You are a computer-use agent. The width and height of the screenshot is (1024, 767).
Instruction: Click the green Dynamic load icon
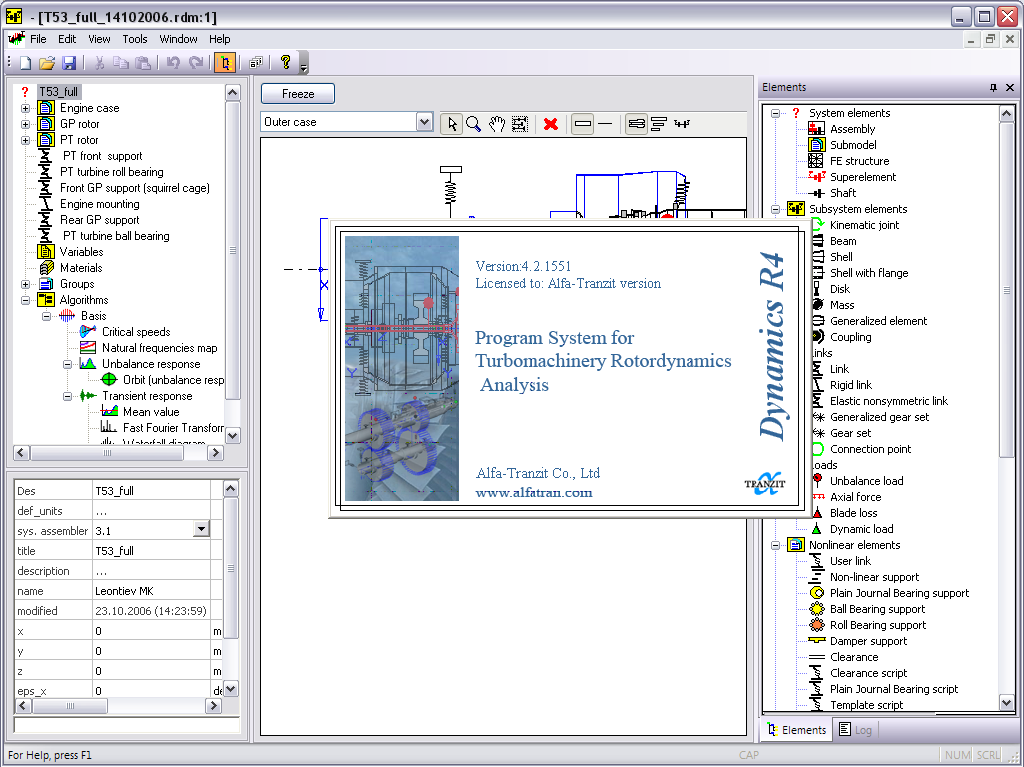816,529
